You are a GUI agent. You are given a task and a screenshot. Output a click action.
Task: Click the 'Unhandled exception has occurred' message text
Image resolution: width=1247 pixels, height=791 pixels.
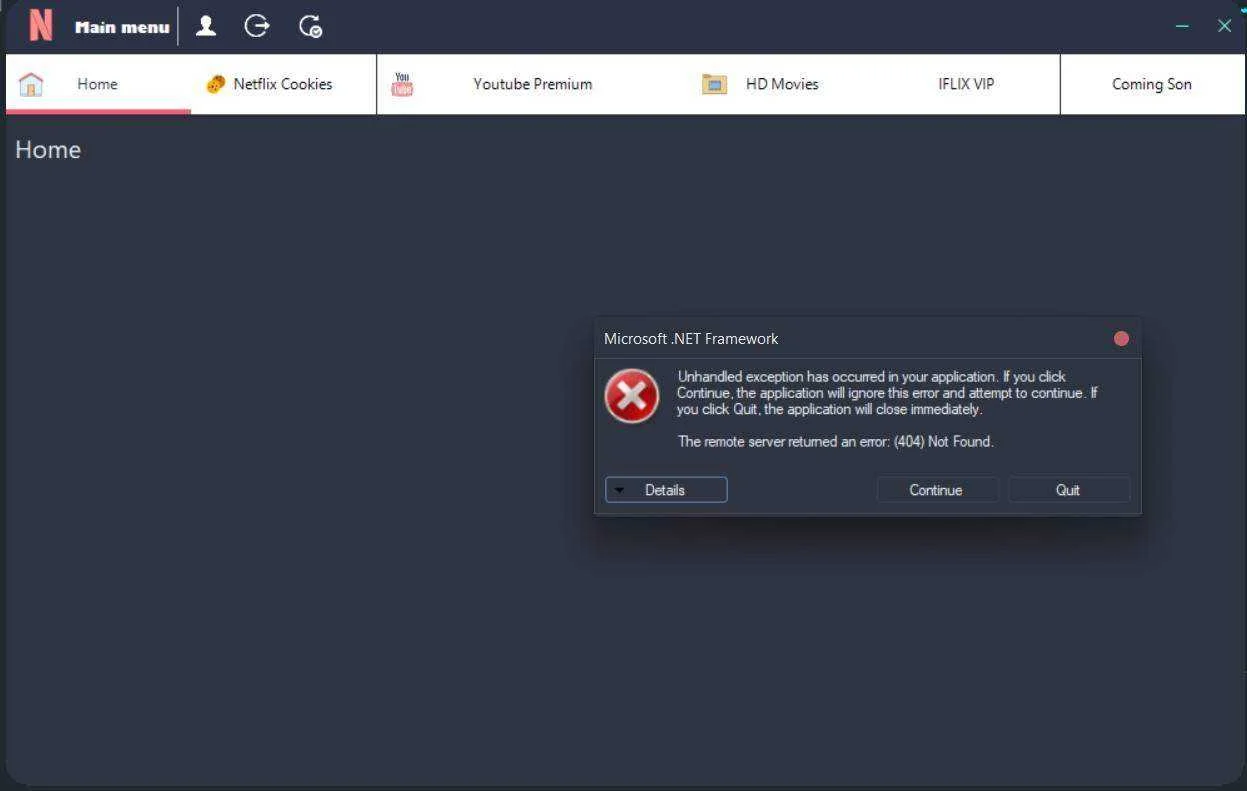(x=887, y=393)
